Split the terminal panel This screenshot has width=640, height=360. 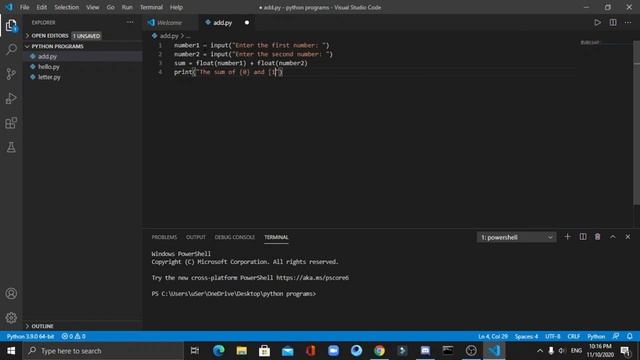(583, 237)
